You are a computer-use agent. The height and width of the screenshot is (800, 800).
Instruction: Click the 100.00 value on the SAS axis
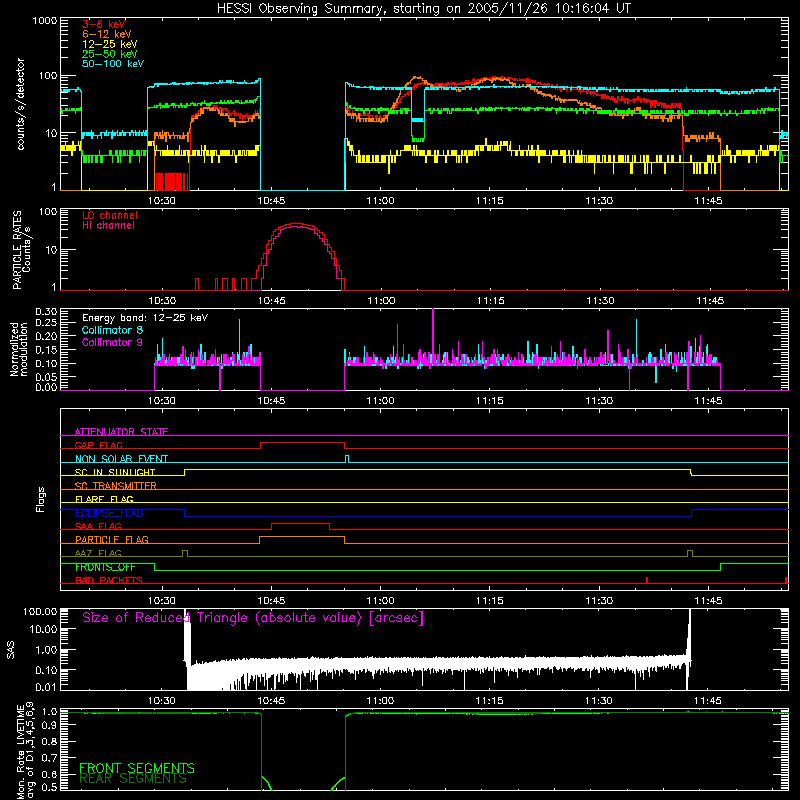(x=40, y=612)
